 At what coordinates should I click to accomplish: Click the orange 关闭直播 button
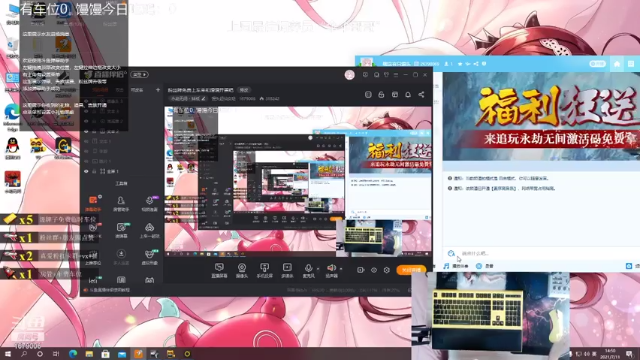[x=411, y=270]
